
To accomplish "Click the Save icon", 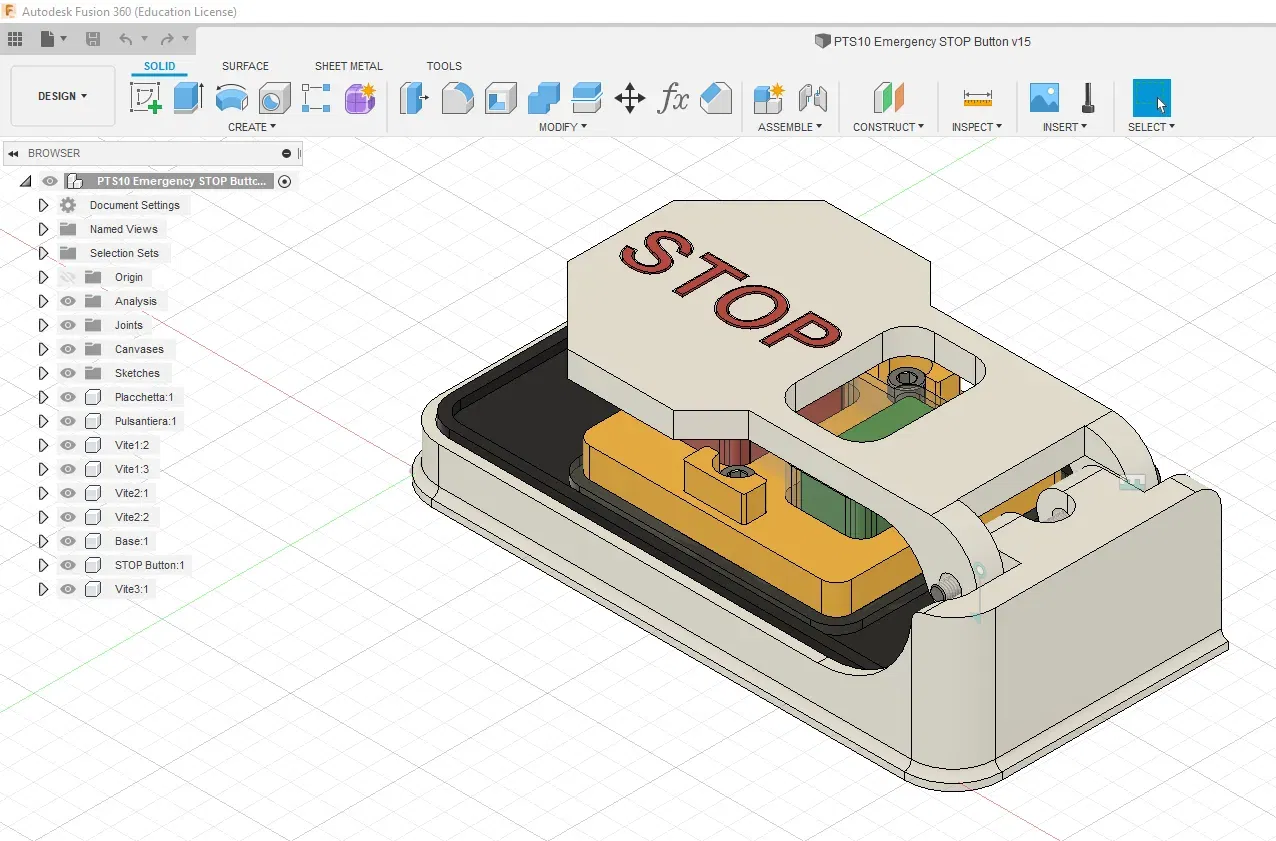I will click(93, 40).
